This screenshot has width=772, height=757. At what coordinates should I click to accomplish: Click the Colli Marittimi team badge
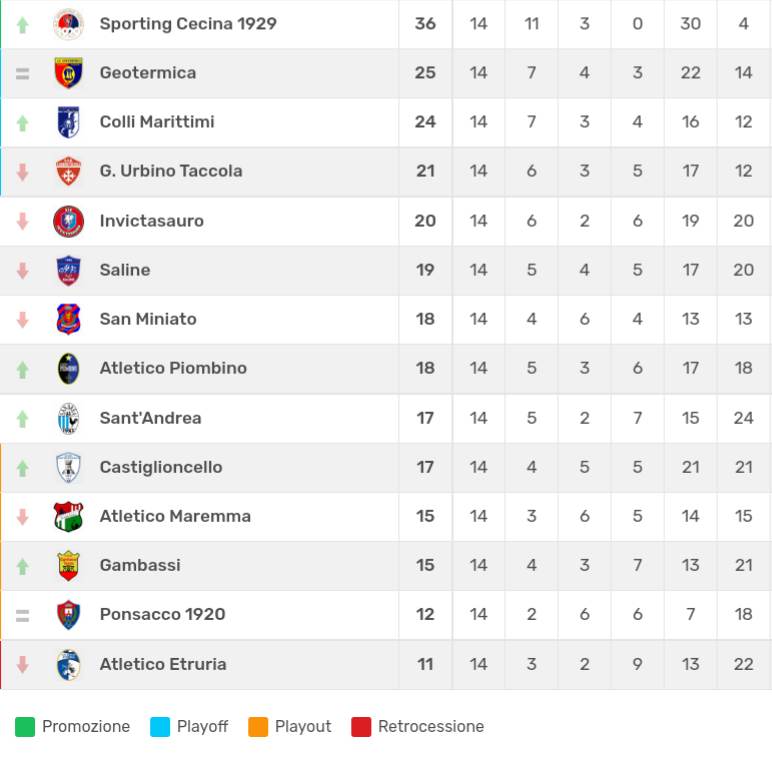(68, 122)
